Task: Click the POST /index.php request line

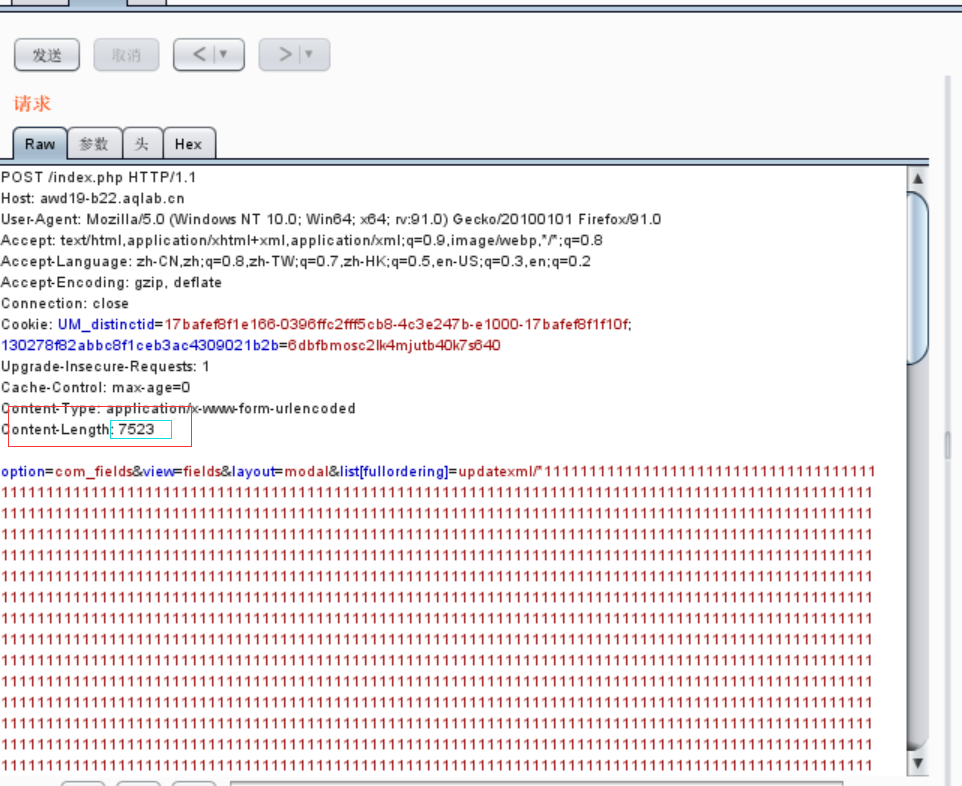Action: (x=99, y=178)
